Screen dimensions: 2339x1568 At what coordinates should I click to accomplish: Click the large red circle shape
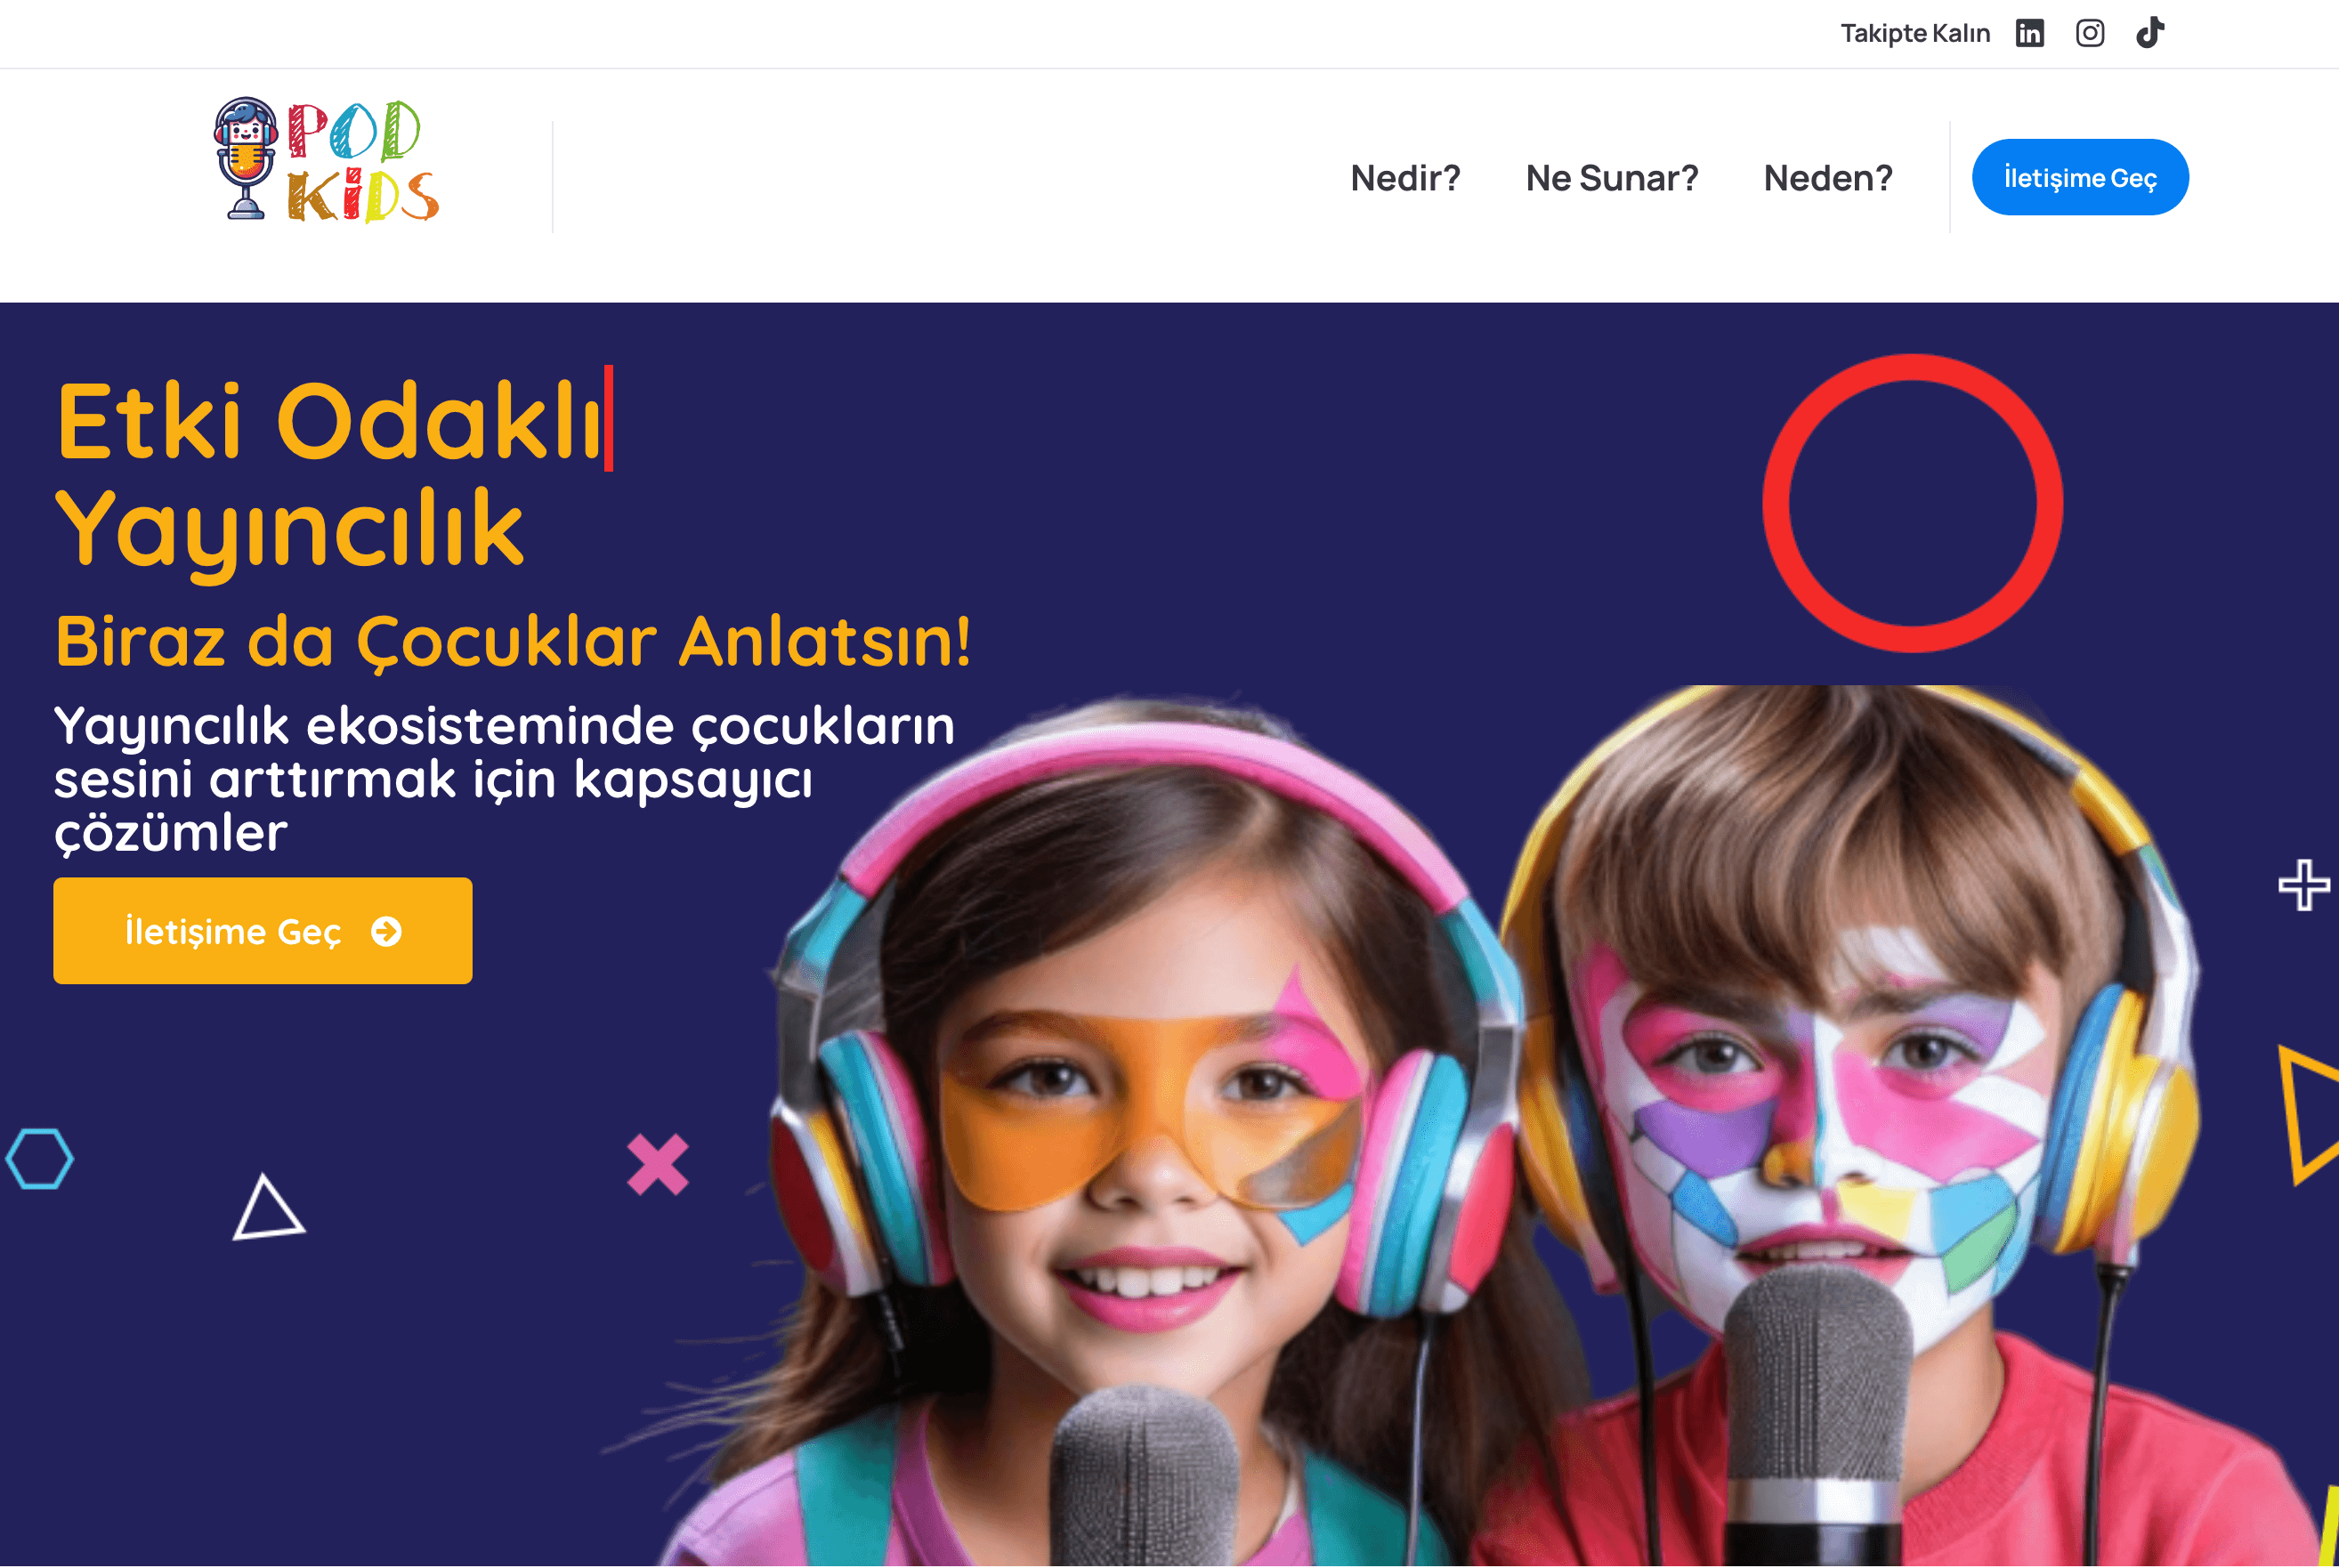point(1912,503)
